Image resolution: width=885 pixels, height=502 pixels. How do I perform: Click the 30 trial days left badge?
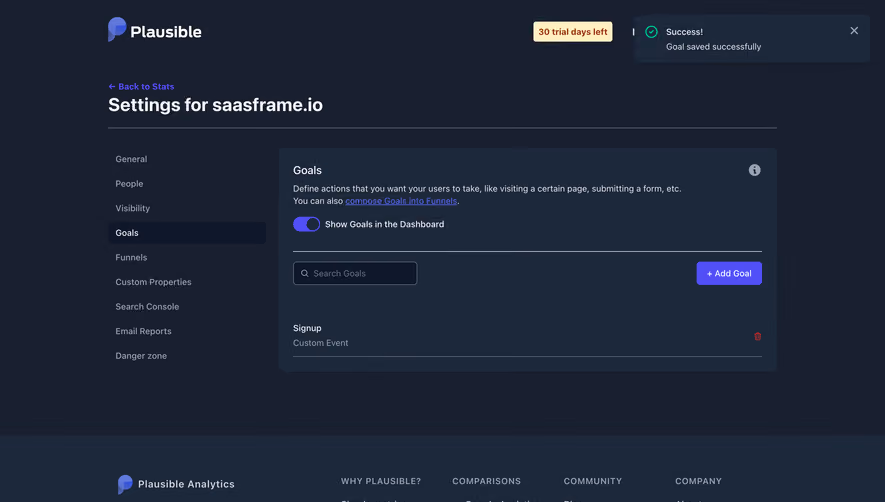572,32
